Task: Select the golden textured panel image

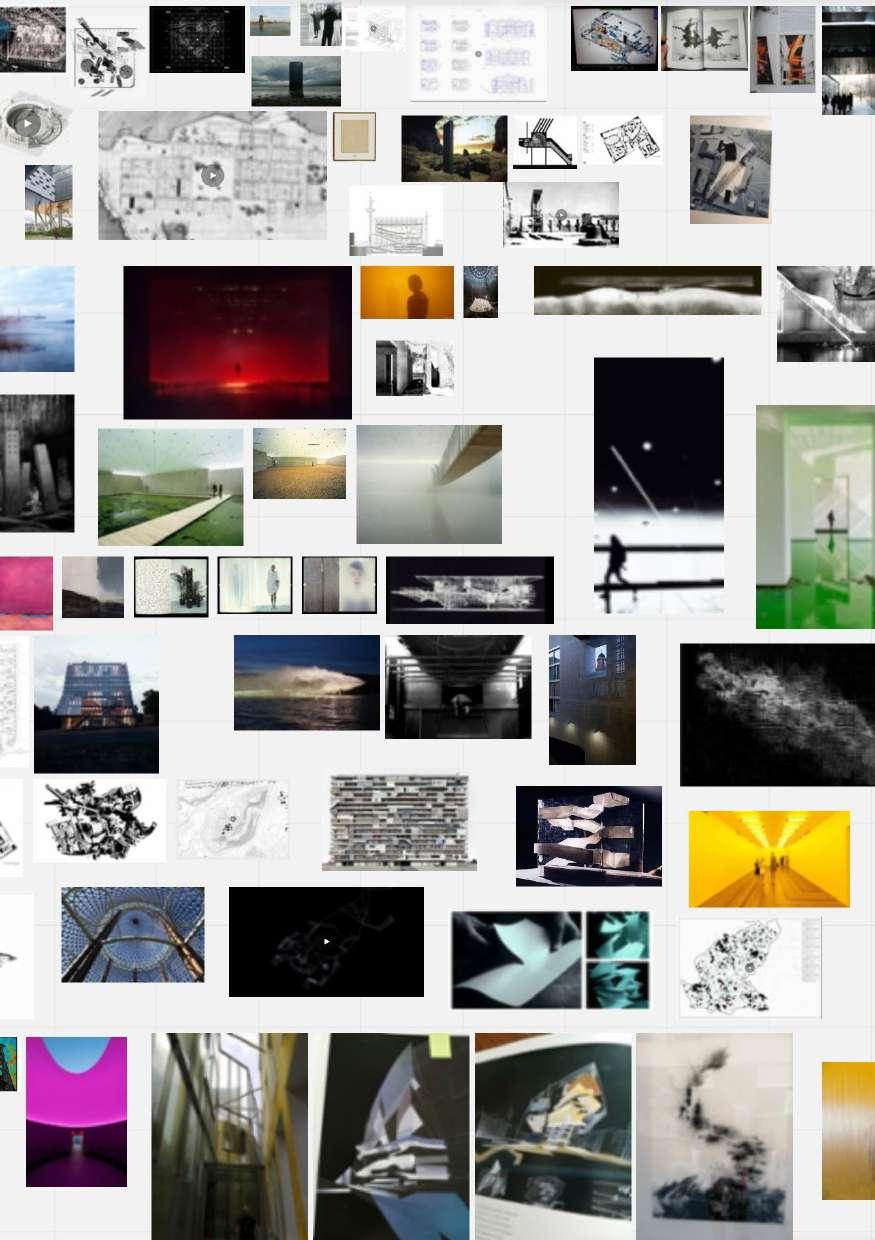Action: pyautogui.click(x=848, y=1131)
